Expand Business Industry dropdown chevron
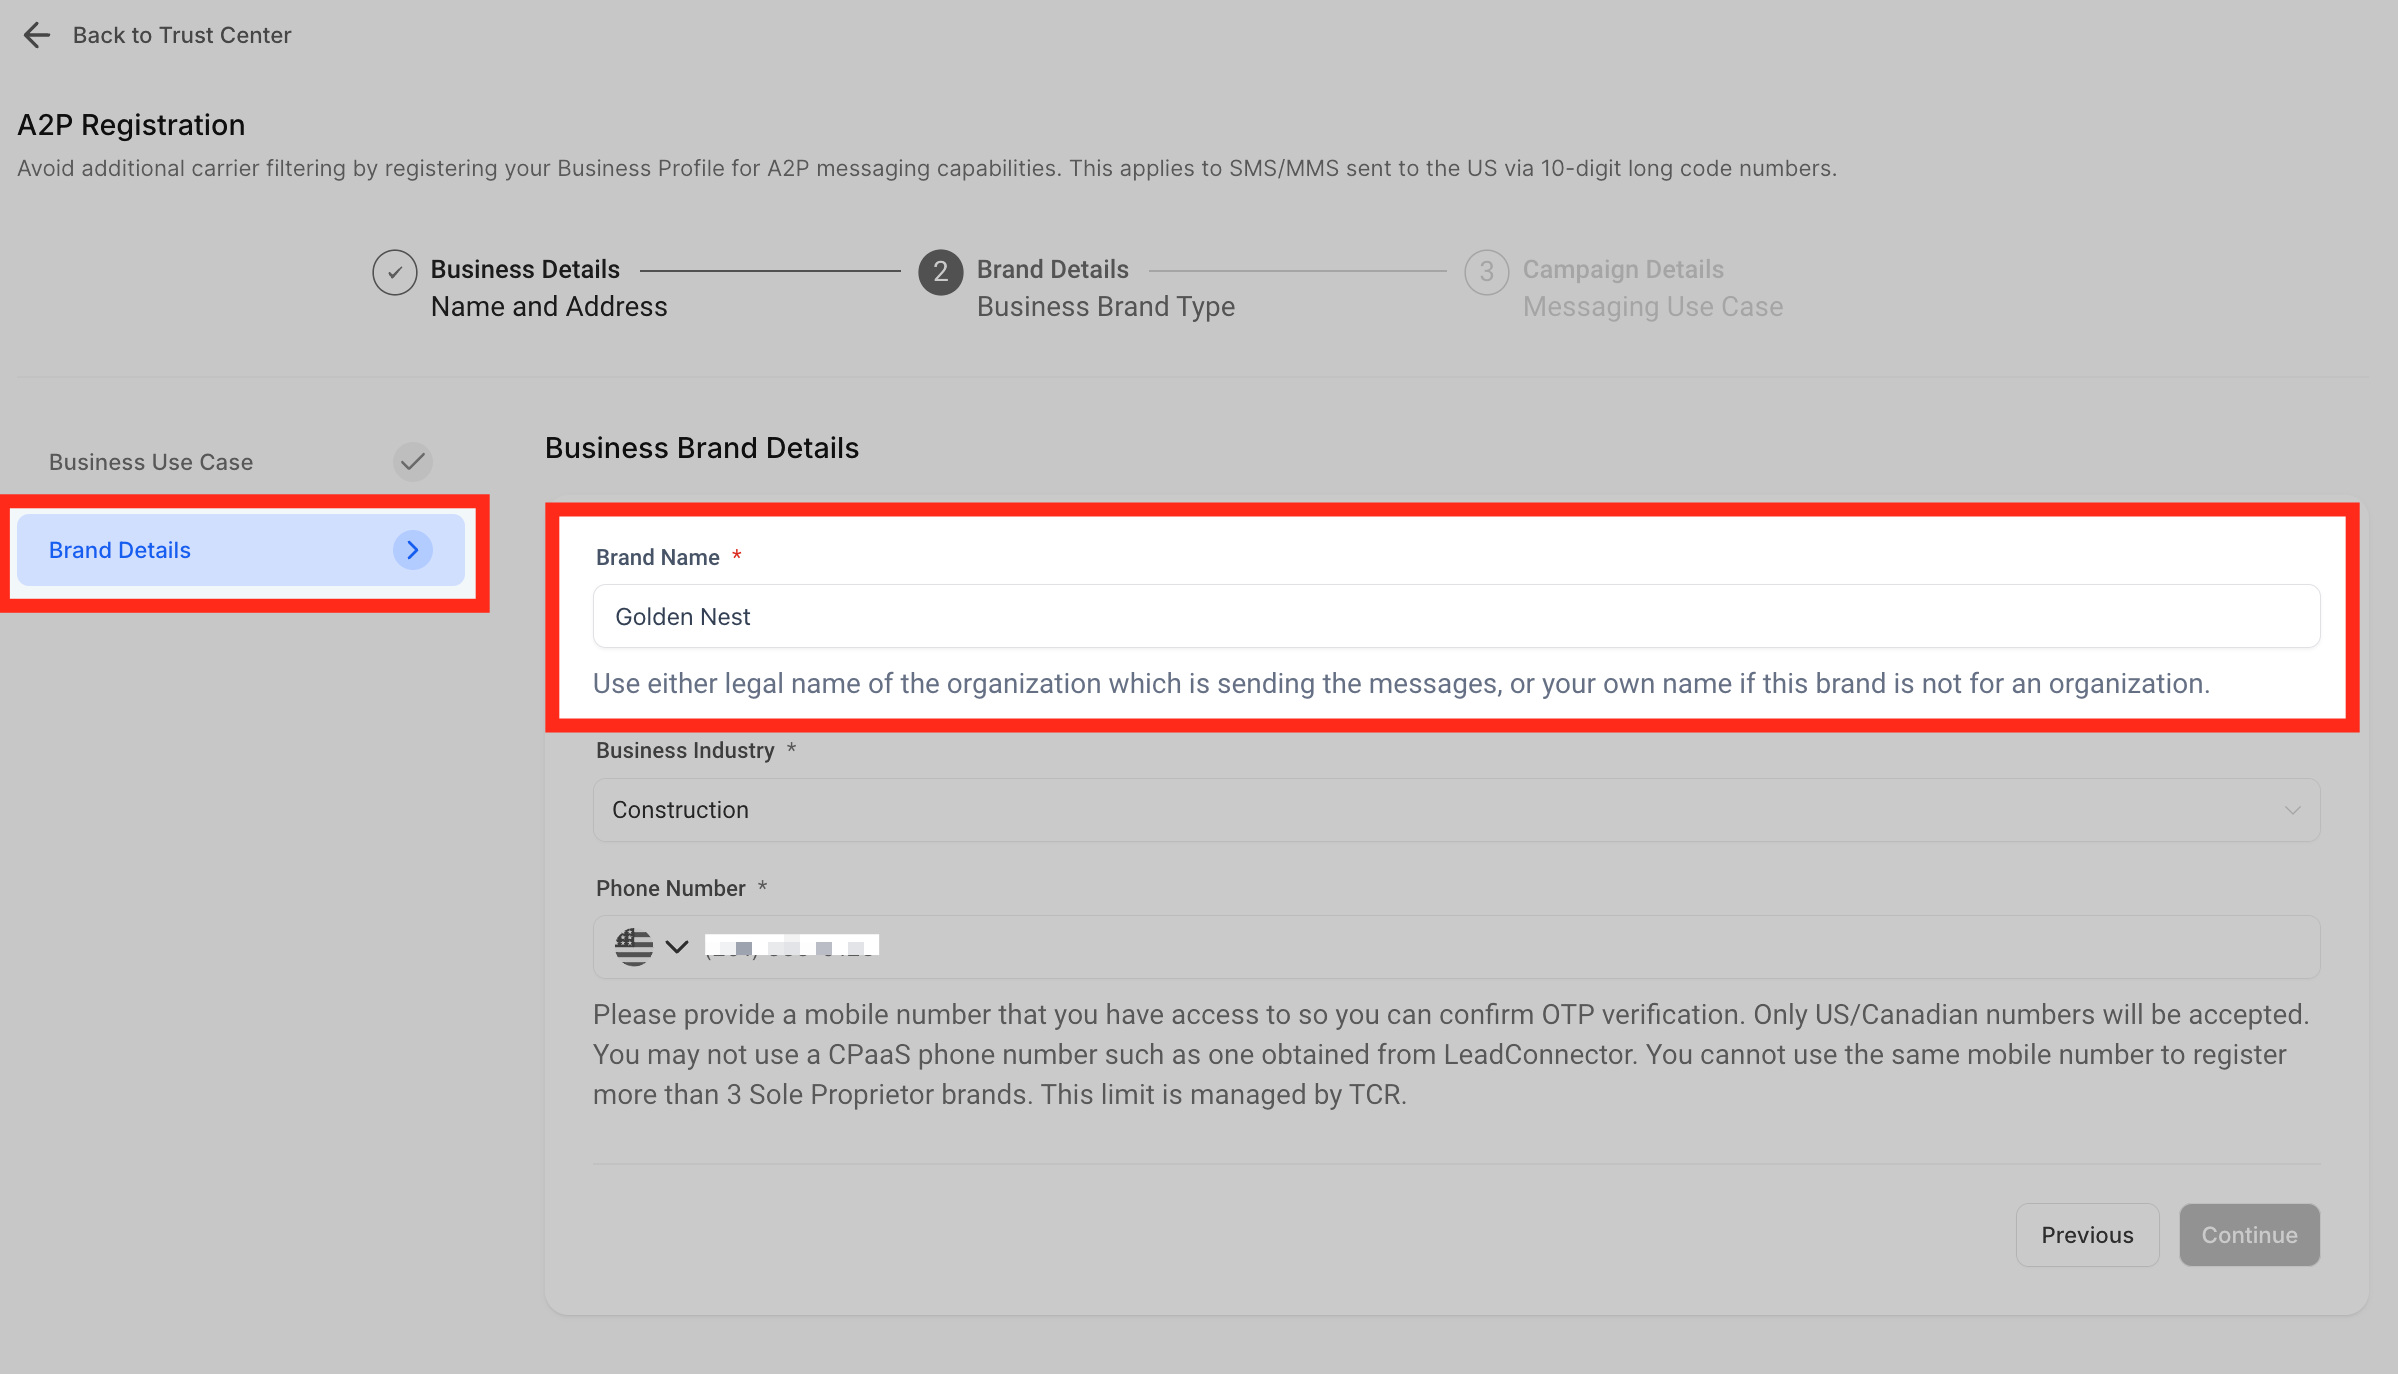Screen dimensions: 2398x1374 2292,810
